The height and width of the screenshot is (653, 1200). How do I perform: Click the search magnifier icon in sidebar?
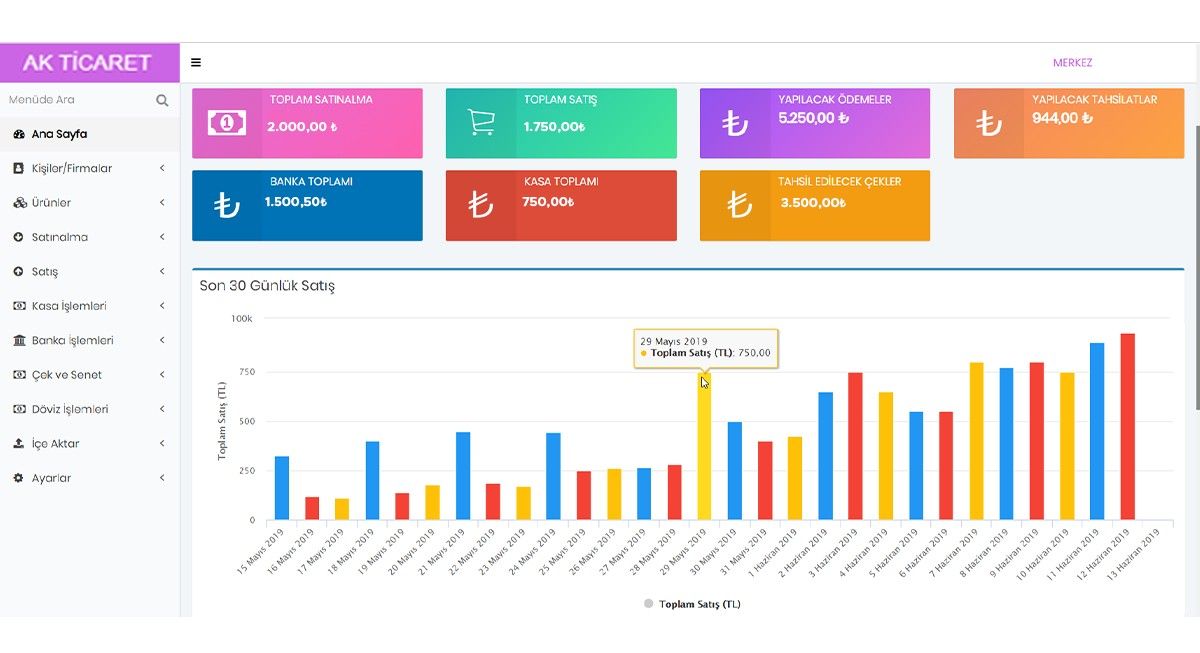pos(162,100)
